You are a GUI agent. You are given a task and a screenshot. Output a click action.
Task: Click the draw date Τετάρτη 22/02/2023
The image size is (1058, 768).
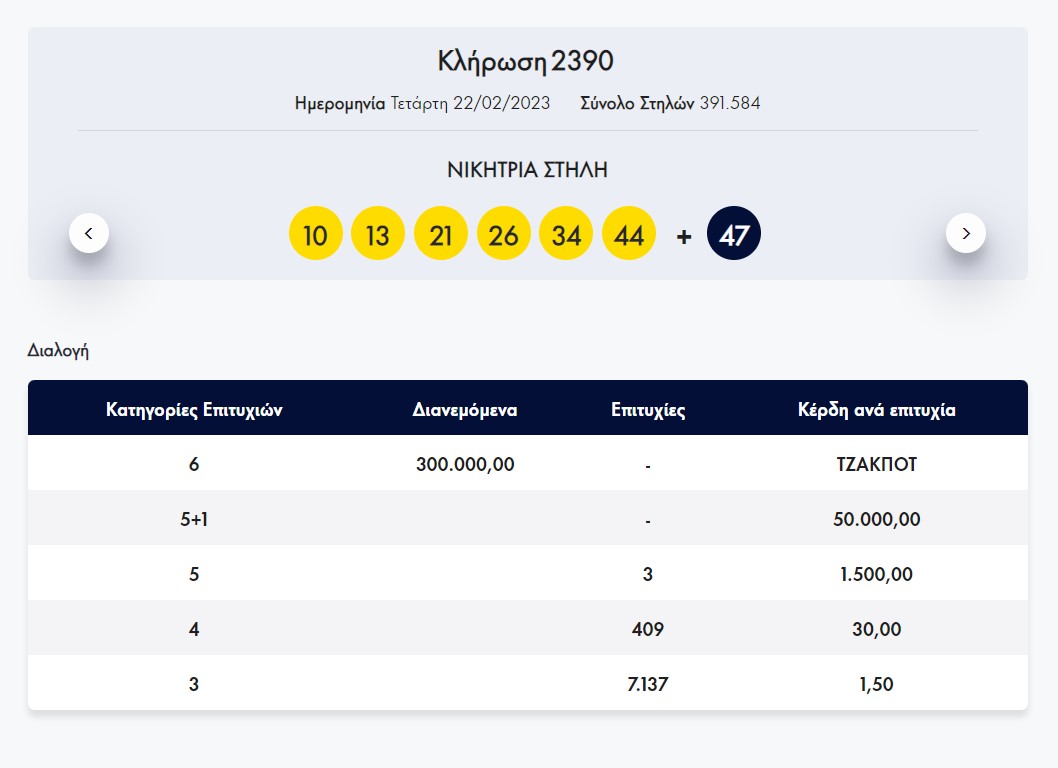pos(470,103)
